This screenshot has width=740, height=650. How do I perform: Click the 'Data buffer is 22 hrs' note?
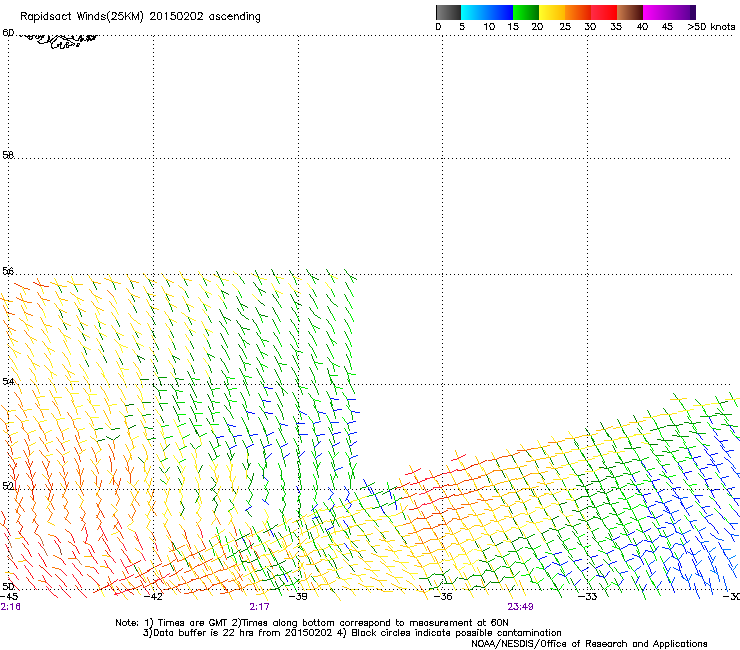click(352, 633)
